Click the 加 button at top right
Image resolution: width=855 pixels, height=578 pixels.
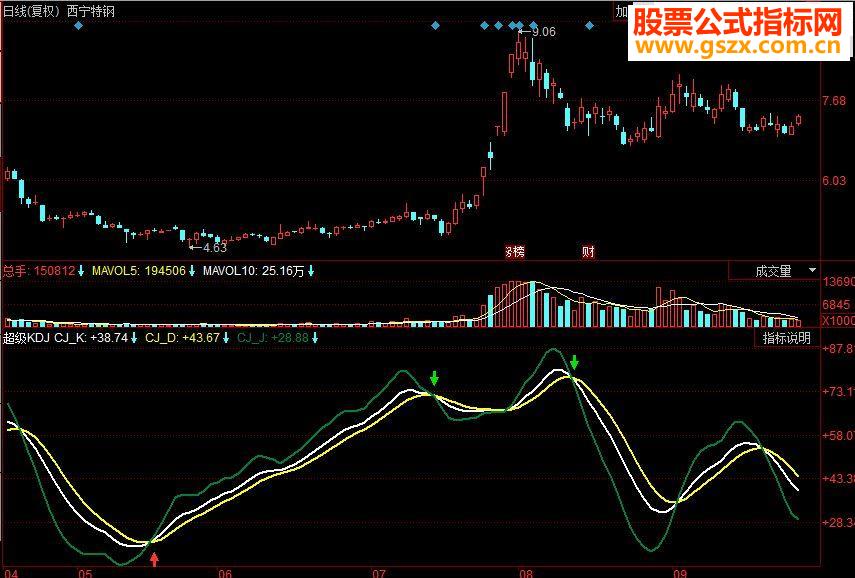pos(621,11)
